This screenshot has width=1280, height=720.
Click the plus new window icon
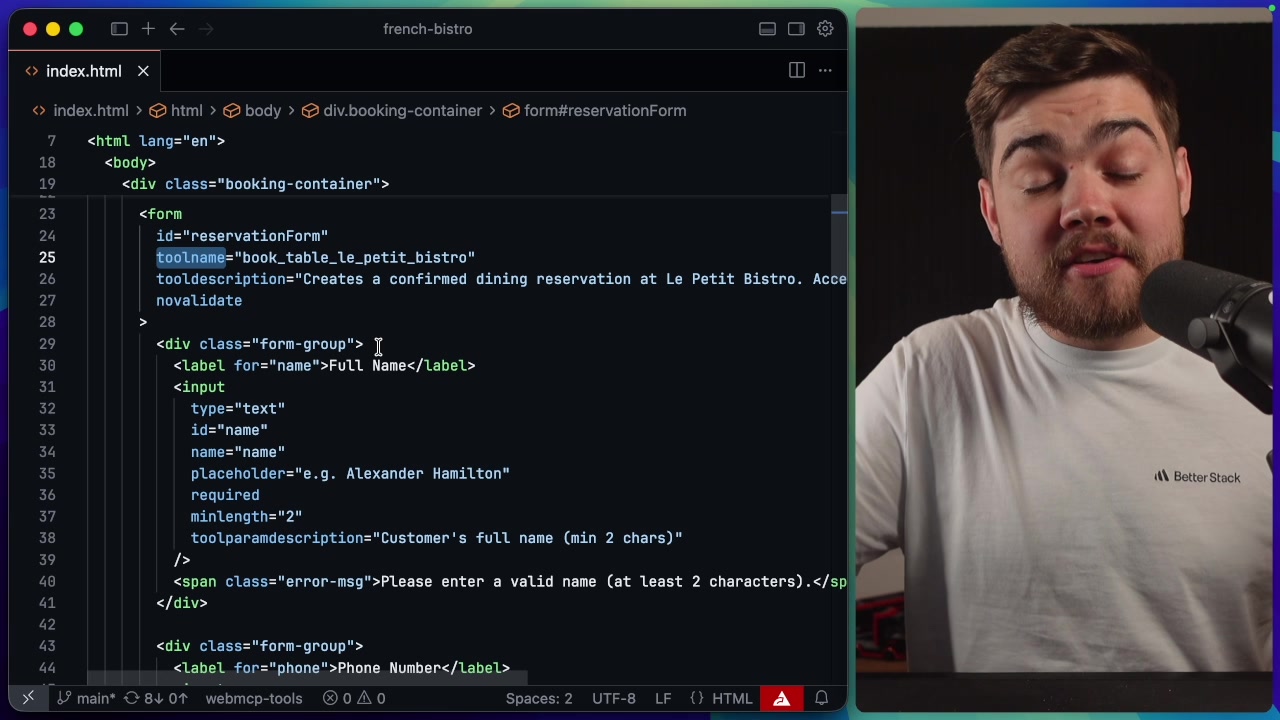(148, 29)
